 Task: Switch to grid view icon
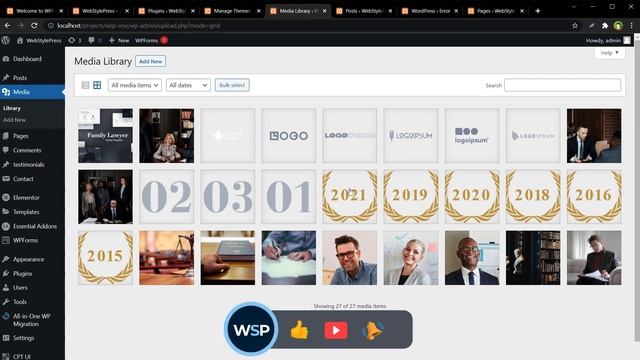[x=97, y=85]
